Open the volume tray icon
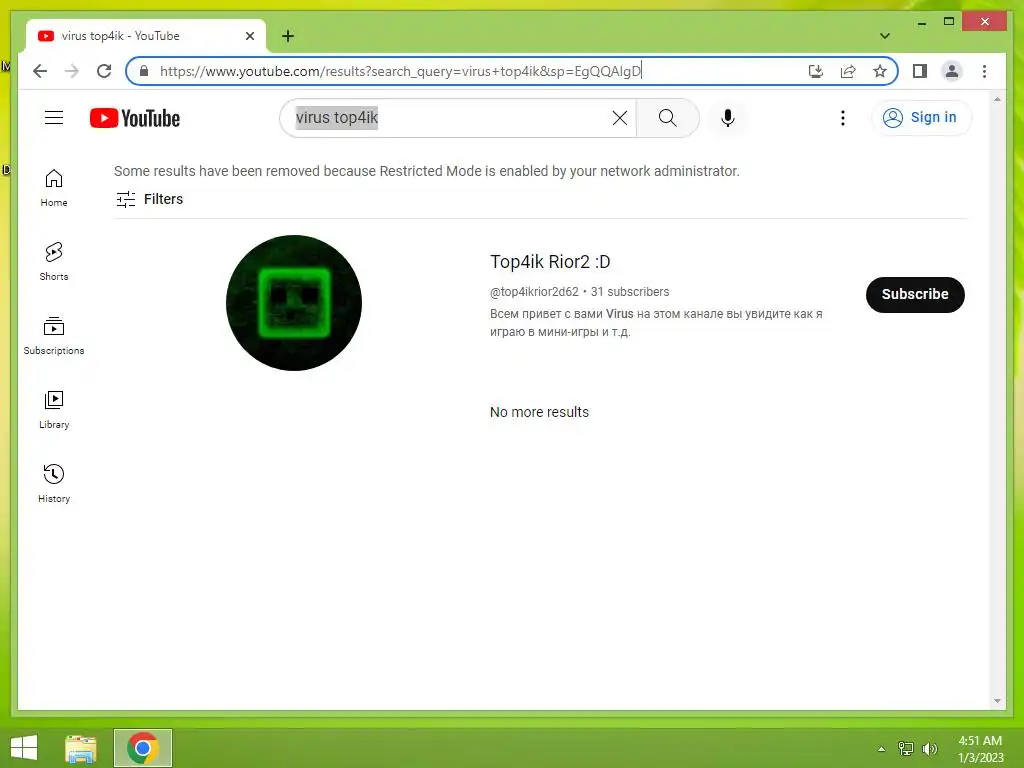Screen dimensions: 1024x768 click(929, 749)
